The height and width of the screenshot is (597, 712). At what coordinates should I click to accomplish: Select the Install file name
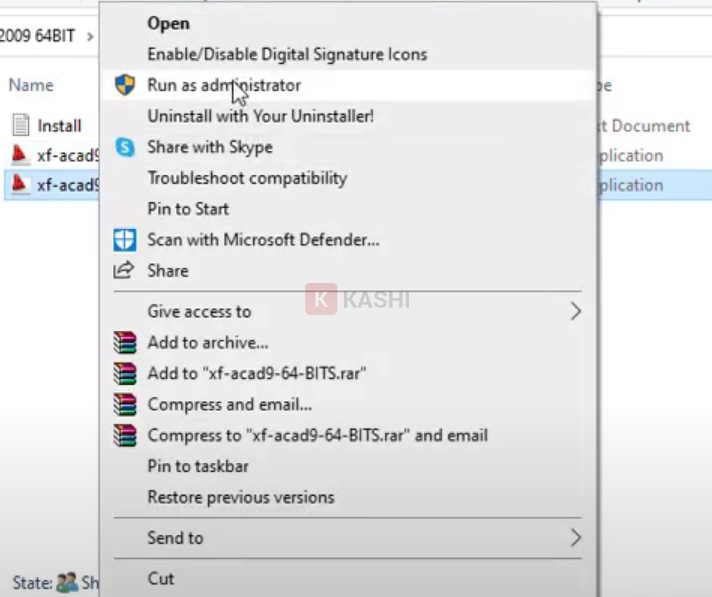(59, 125)
